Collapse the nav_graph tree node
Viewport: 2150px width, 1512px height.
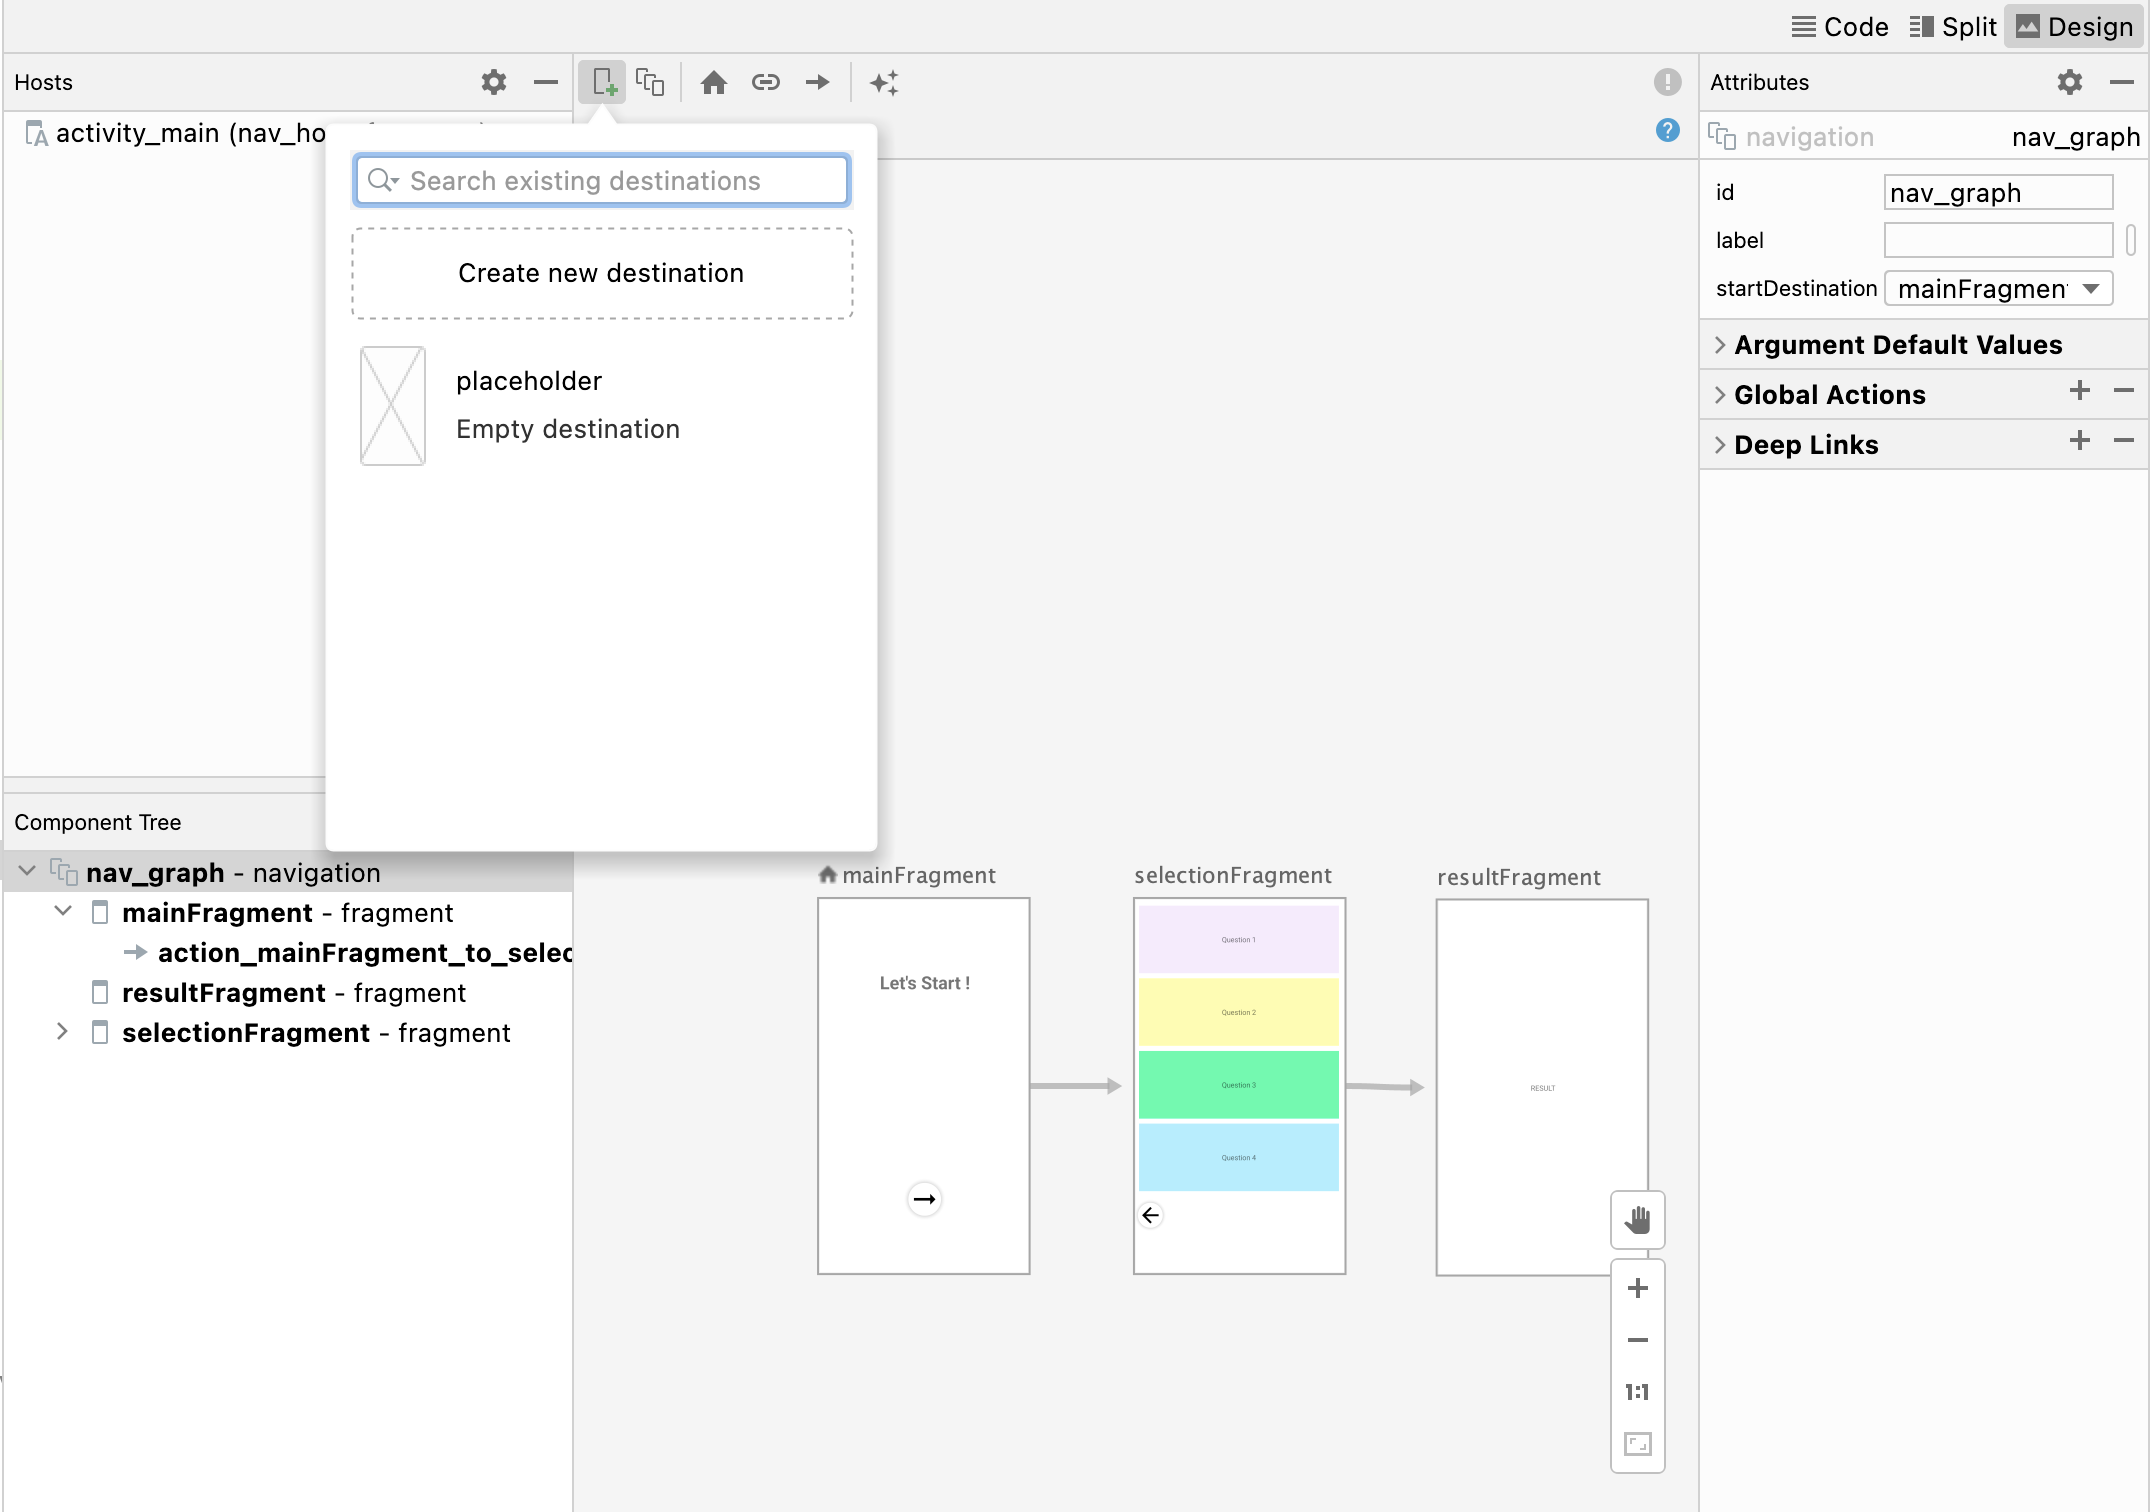[x=28, y=872]
